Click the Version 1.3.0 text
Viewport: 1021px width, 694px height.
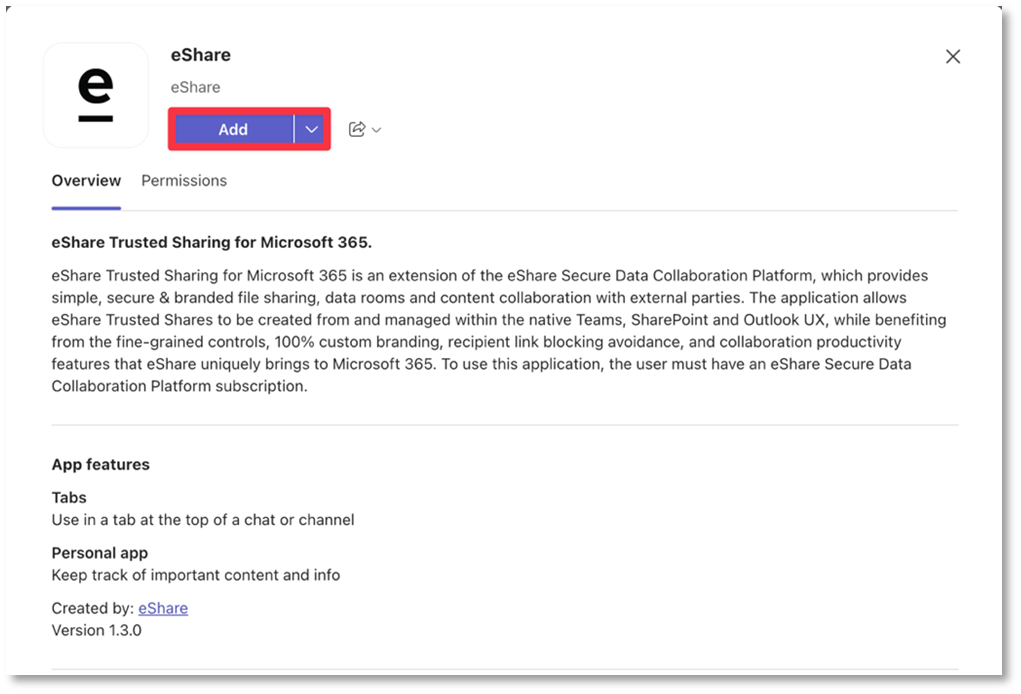coord(96,630)
